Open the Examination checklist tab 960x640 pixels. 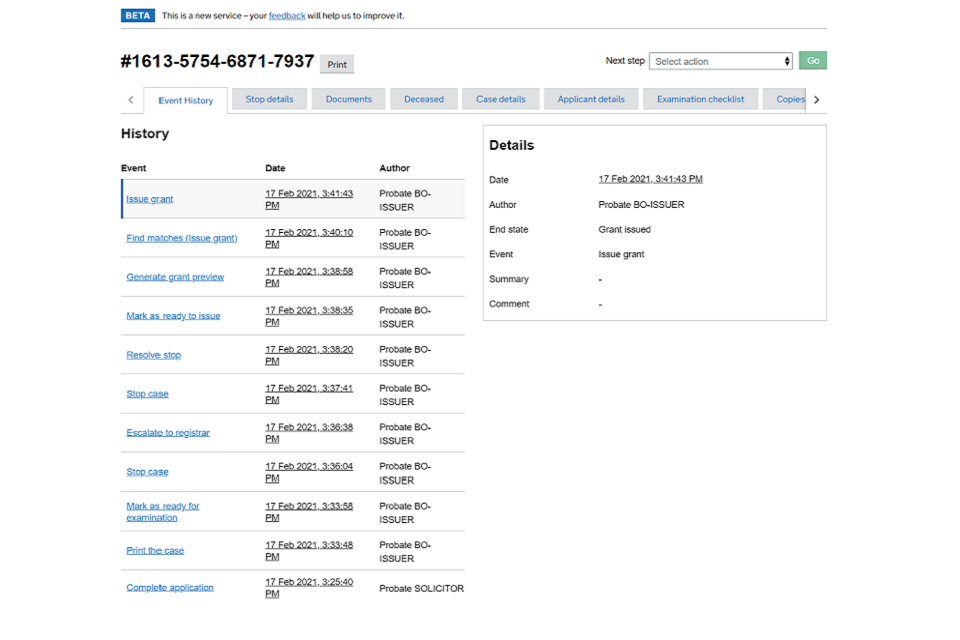(x=700, y=100)
